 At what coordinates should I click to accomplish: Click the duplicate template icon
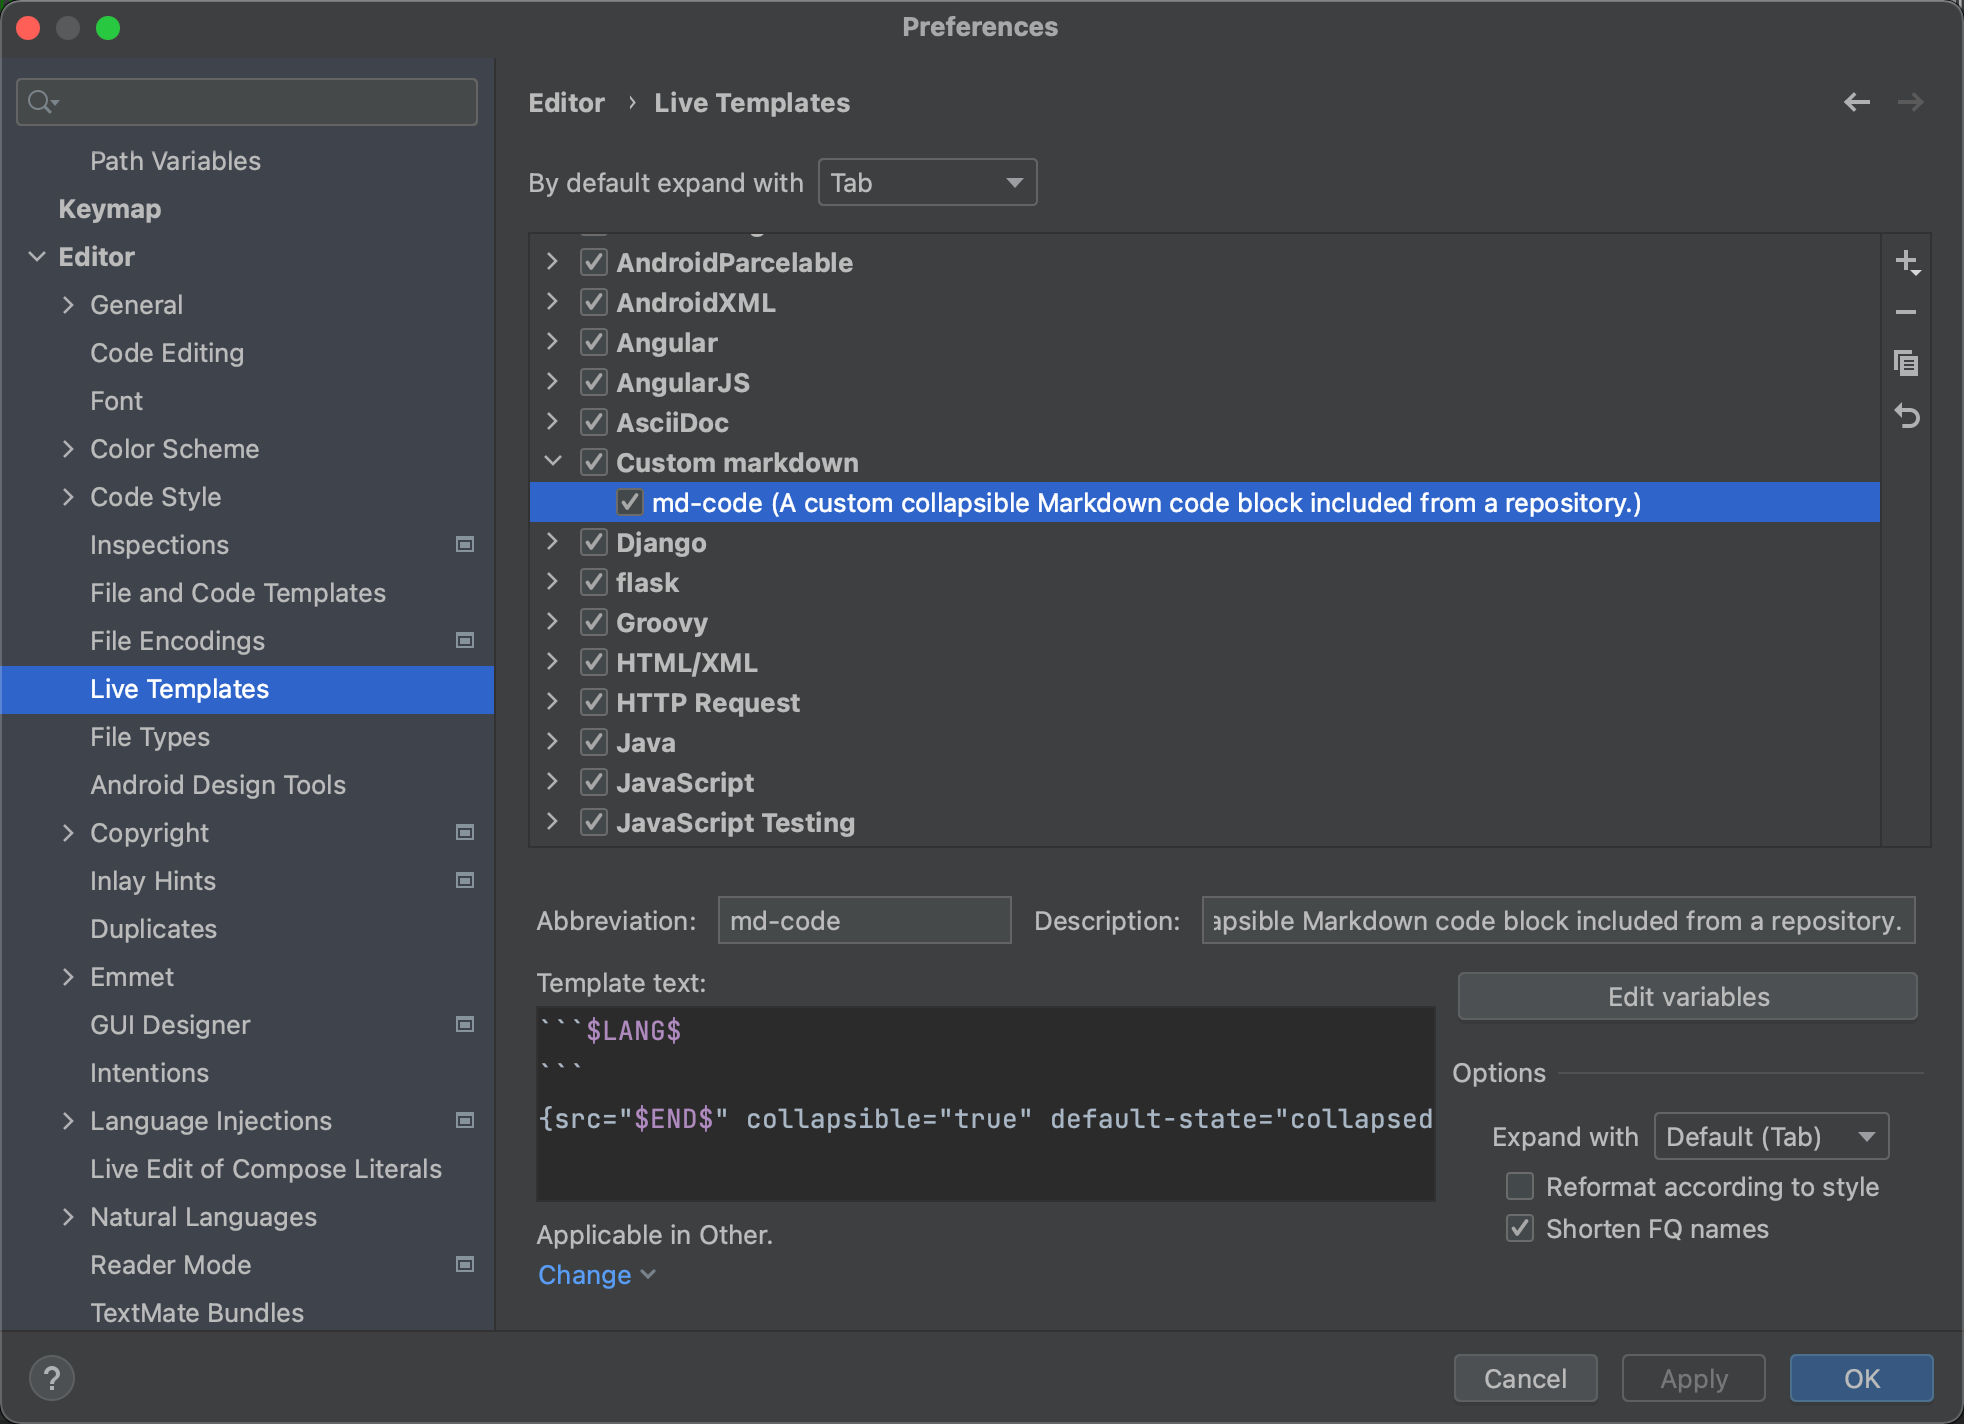point(1906,363)
